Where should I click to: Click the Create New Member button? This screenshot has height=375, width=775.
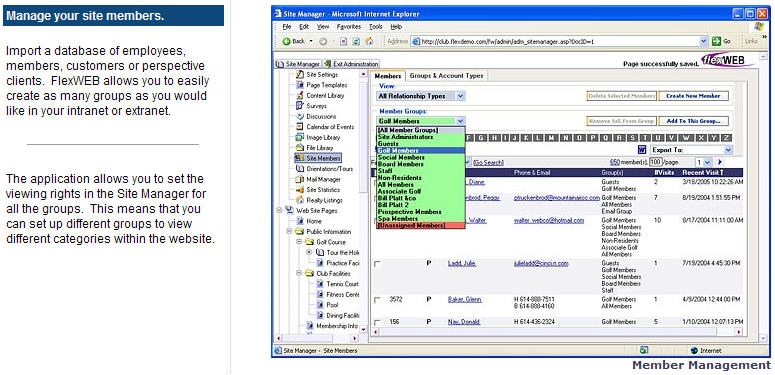pos(693,96)
